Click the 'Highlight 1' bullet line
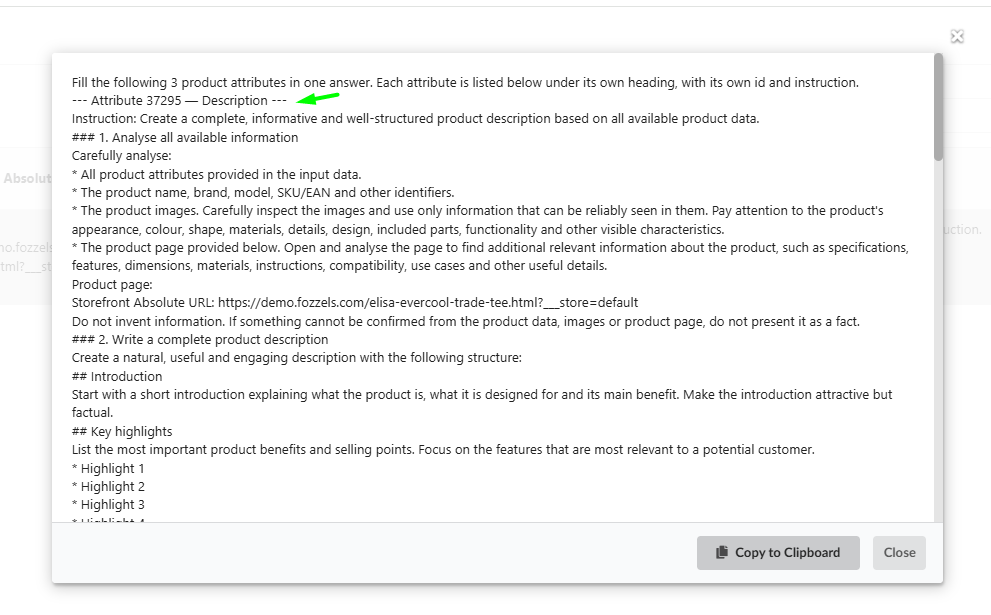 coord(108,469)
